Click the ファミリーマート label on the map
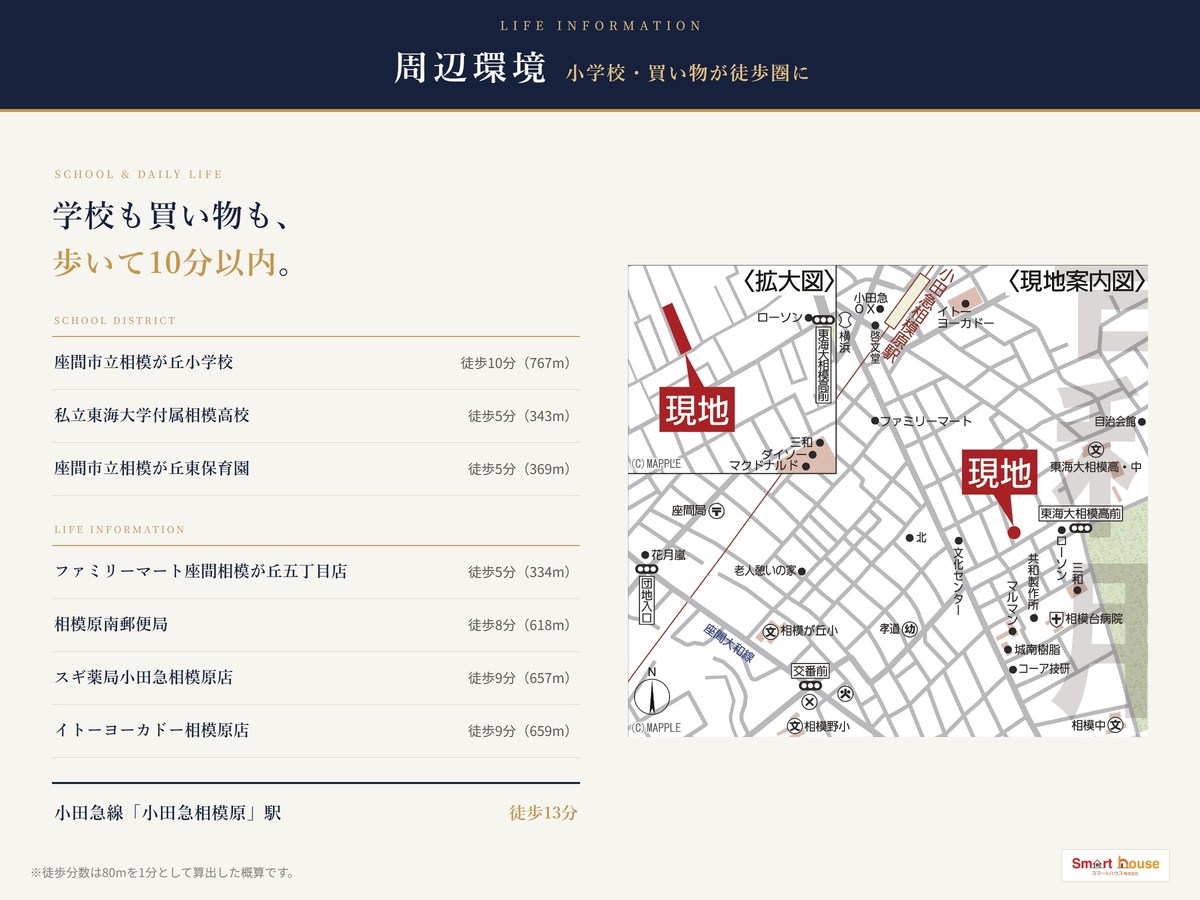The width and height of the screenshot is (1200, 900). (x=925, y=421)
